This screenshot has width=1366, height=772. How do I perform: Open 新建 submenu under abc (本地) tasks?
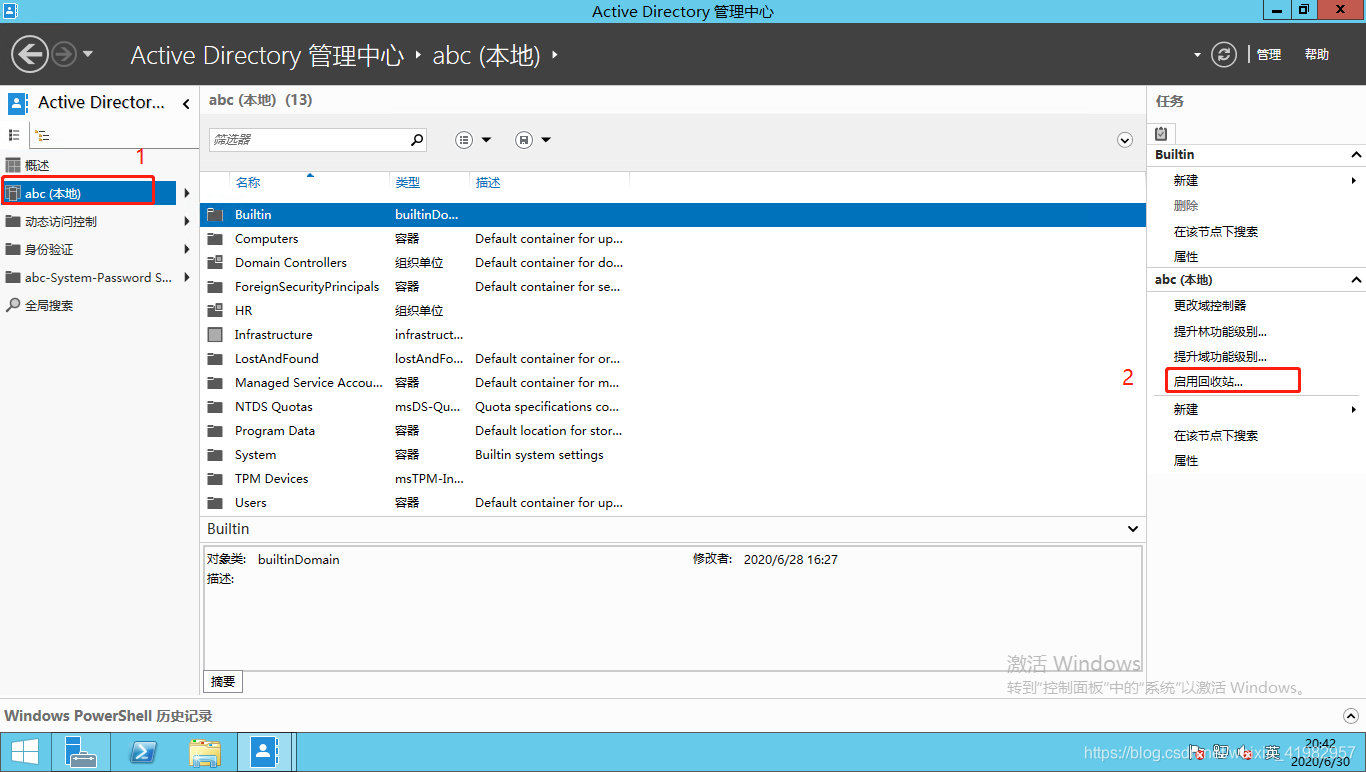1186,409
